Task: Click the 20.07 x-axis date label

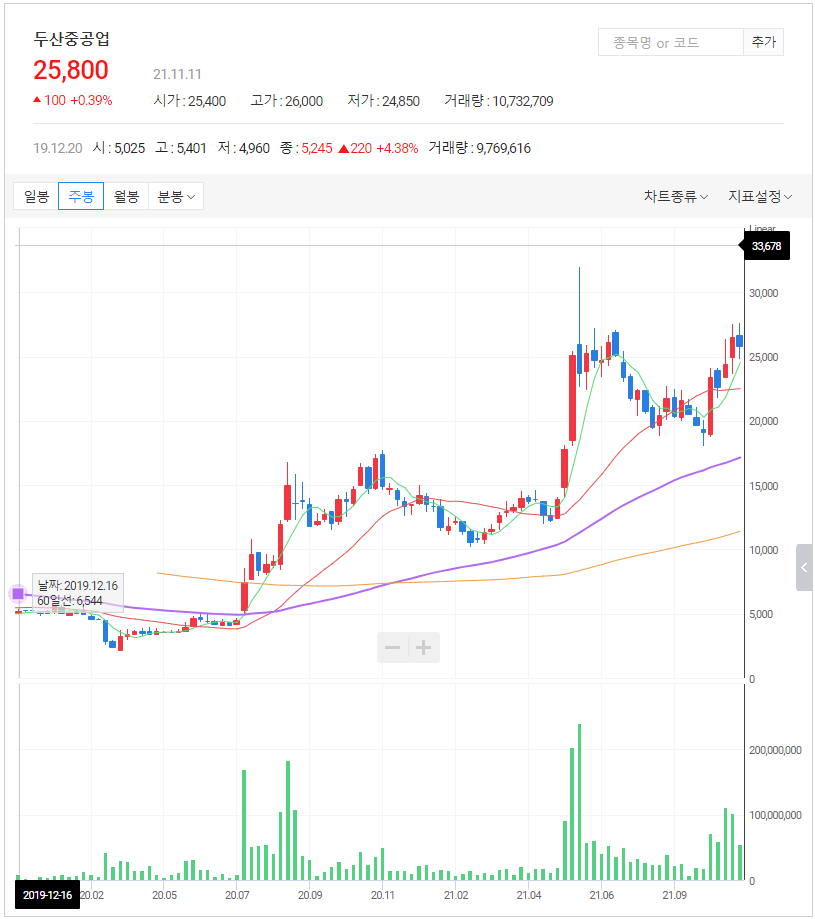Action: 237,895
